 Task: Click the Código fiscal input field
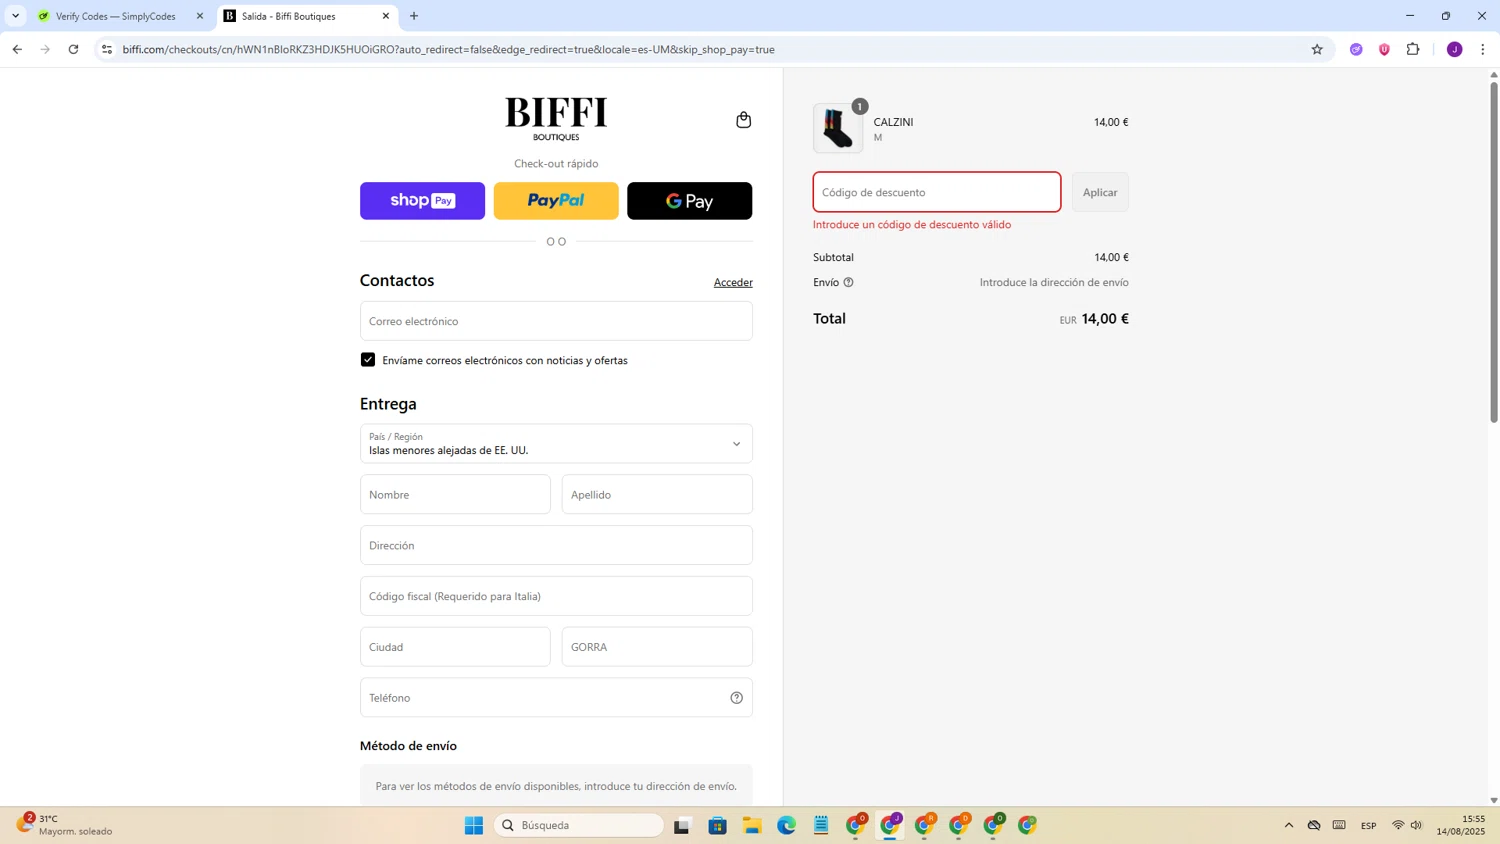tap(556, 596)
